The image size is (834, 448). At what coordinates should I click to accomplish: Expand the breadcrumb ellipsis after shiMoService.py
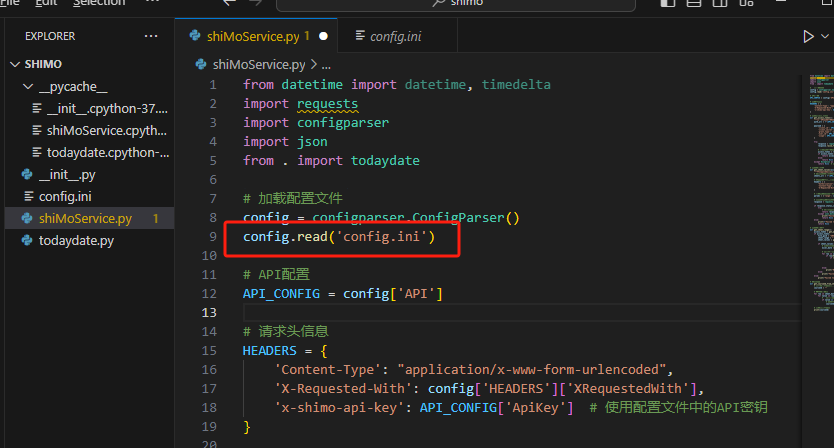pos(327,65)
